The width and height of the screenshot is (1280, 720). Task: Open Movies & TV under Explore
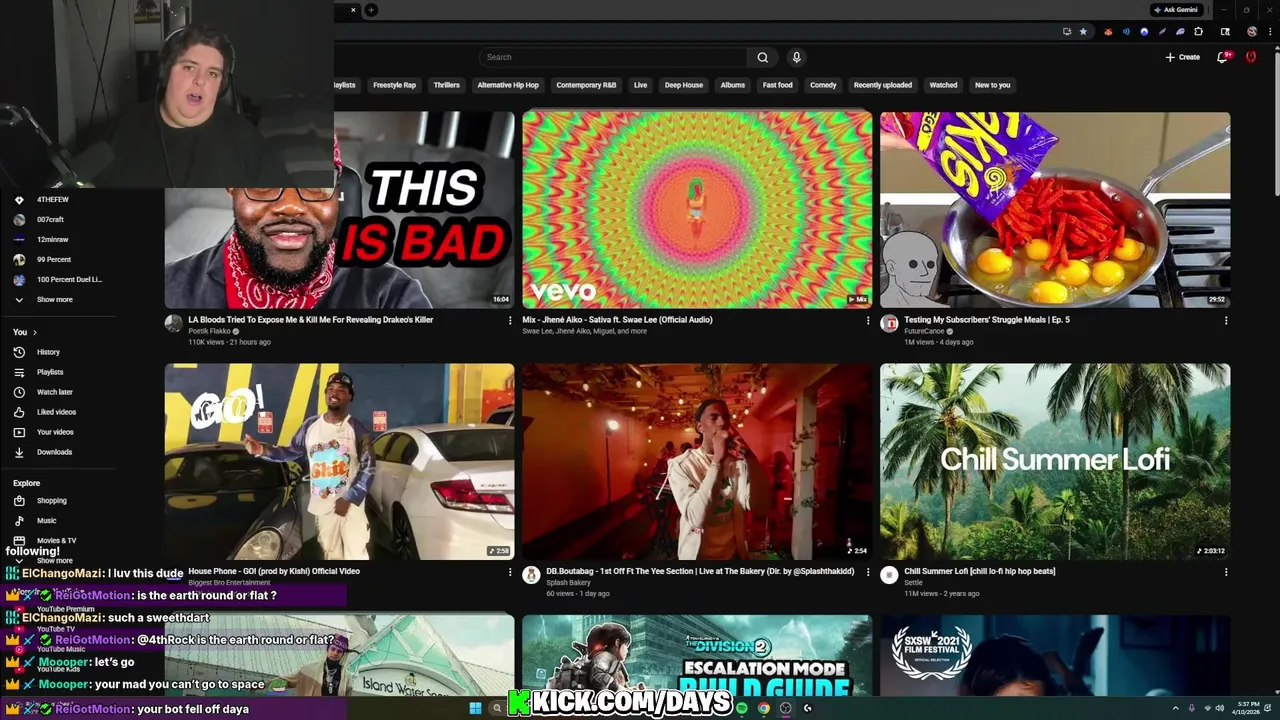pyautogui.click(x=56, y=541)
